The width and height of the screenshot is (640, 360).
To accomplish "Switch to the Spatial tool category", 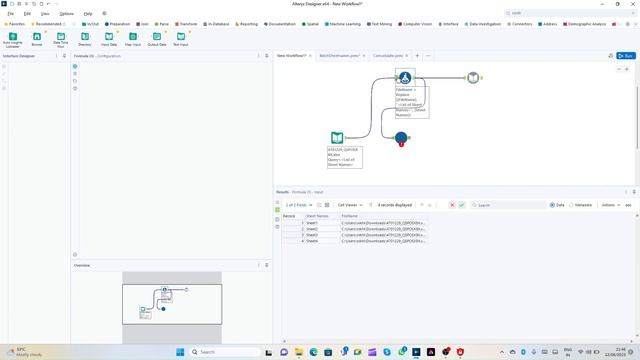I will [x=310, y=24].
